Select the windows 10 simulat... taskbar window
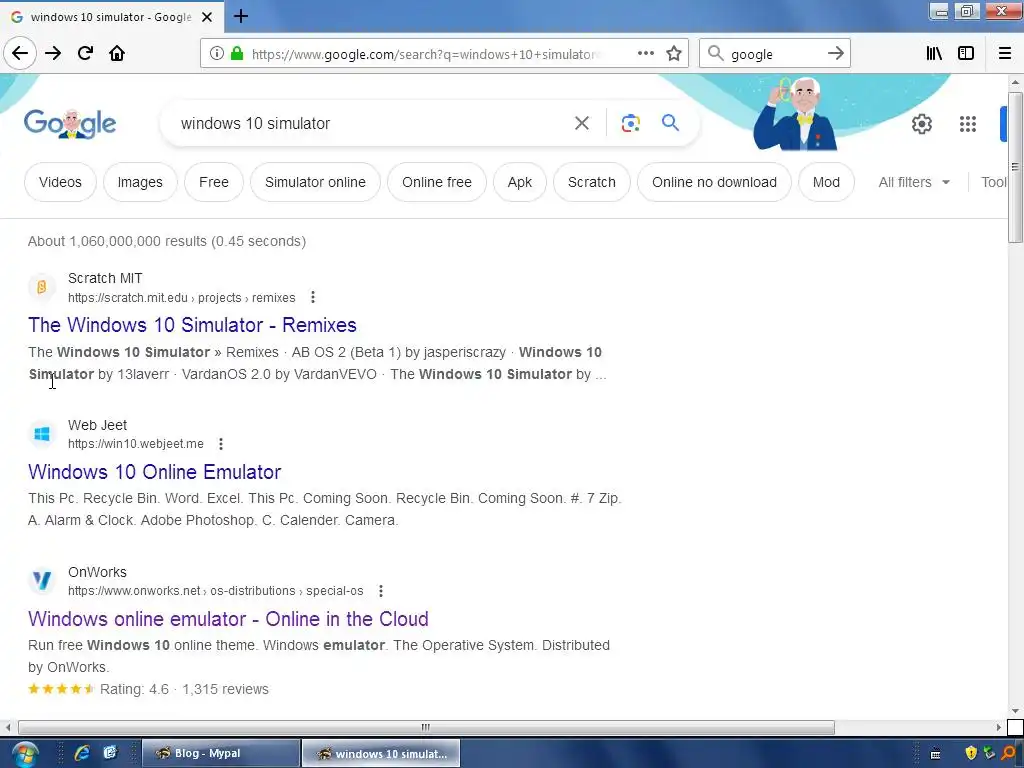 (x=381, y=754)
